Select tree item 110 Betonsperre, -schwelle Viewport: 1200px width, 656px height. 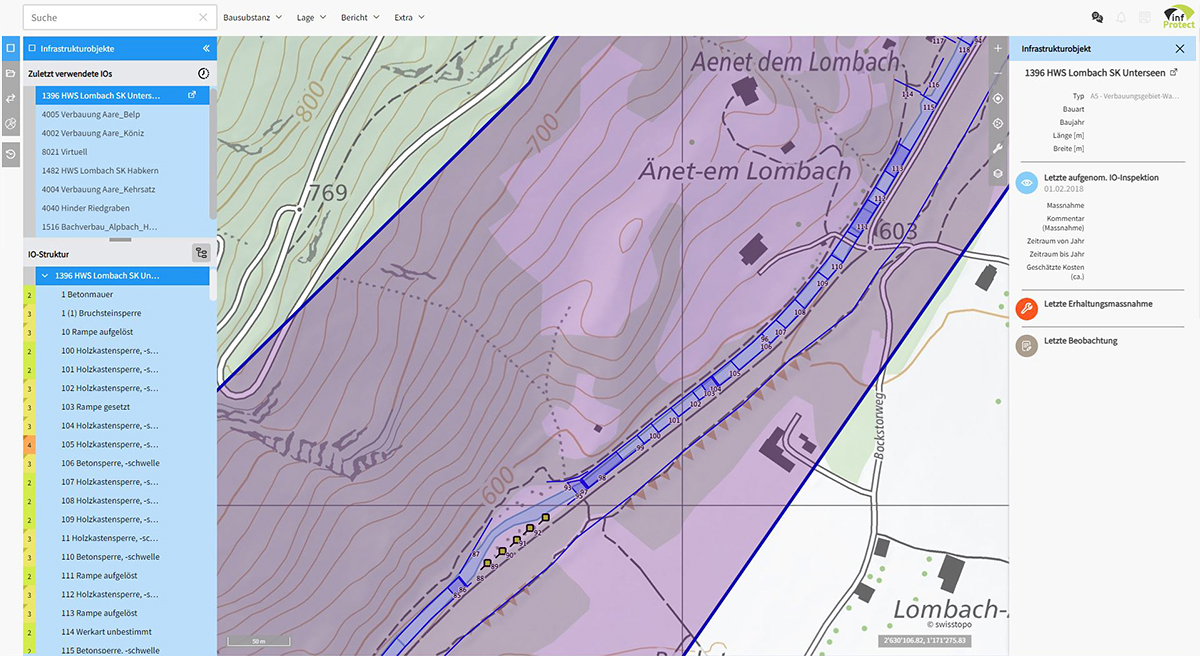(122, 557)
